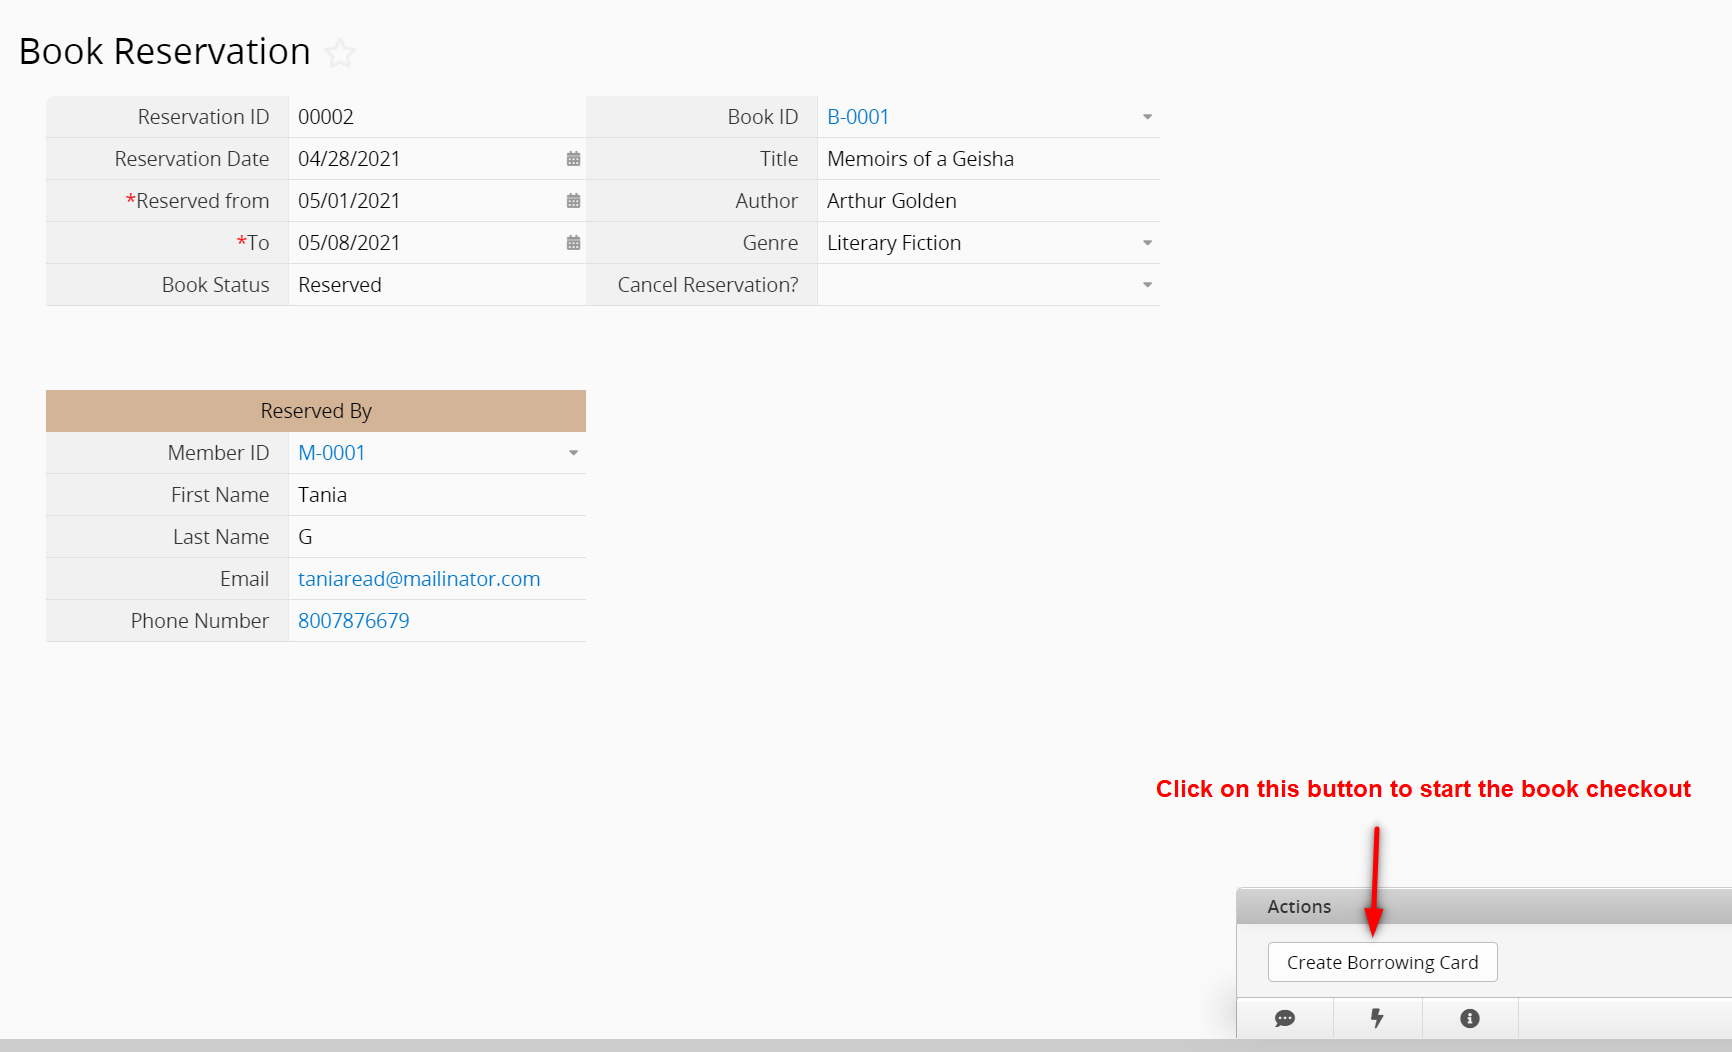The height and width of the screenshot is (1052, 1732).
Task: Click the Book Status value Reserved
Action: point(340,285)
